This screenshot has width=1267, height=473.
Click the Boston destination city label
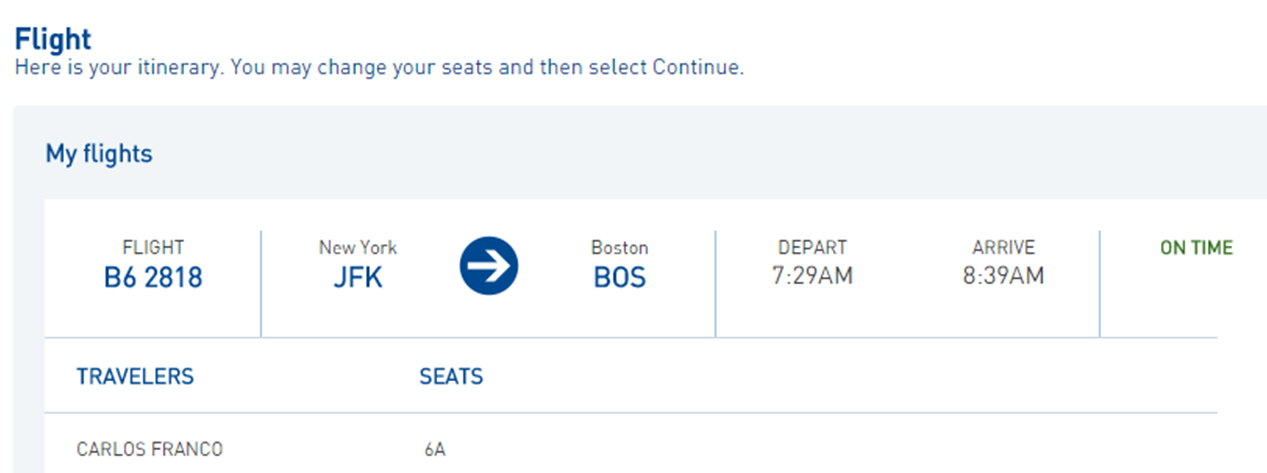(x=620, y=247)
